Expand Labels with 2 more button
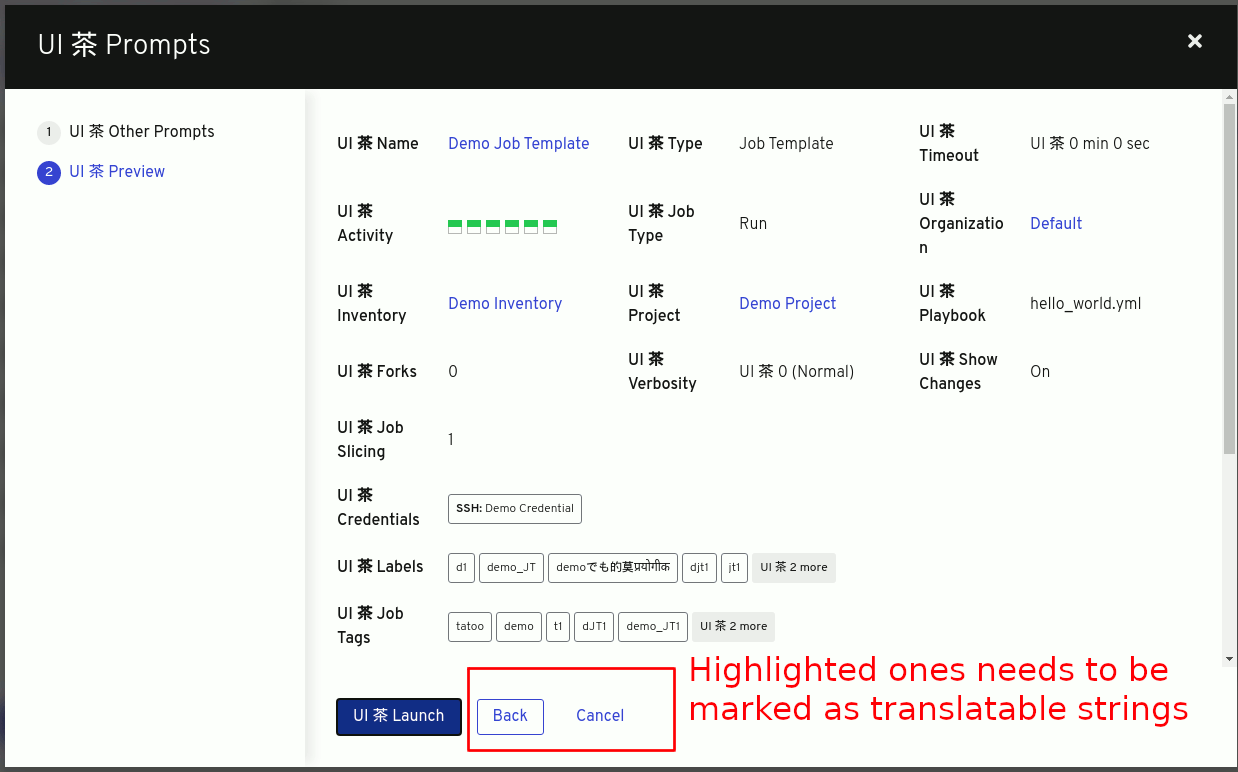The height and width of the screenshot is (772, 1238). 794,567
